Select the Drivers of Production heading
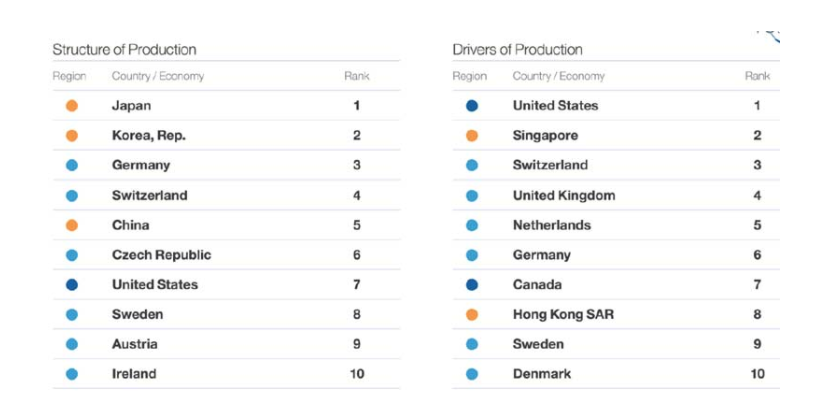This screenshot has width=839, height=413. (x=517, y=50)
